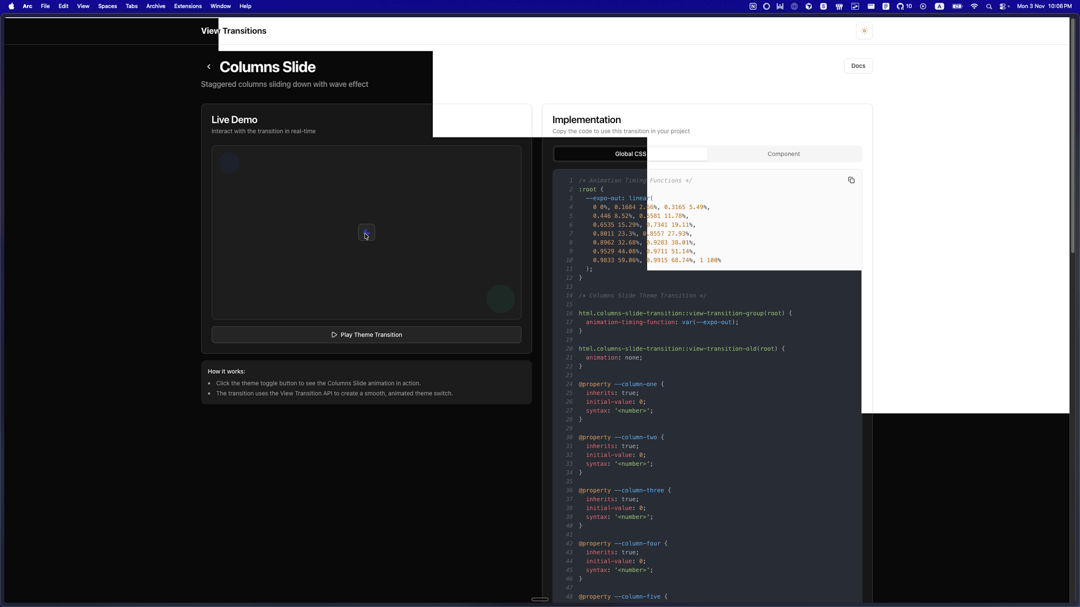1080x607 pixels.
Task: Click the '@property --column-four' line
Action: point(623,544)
